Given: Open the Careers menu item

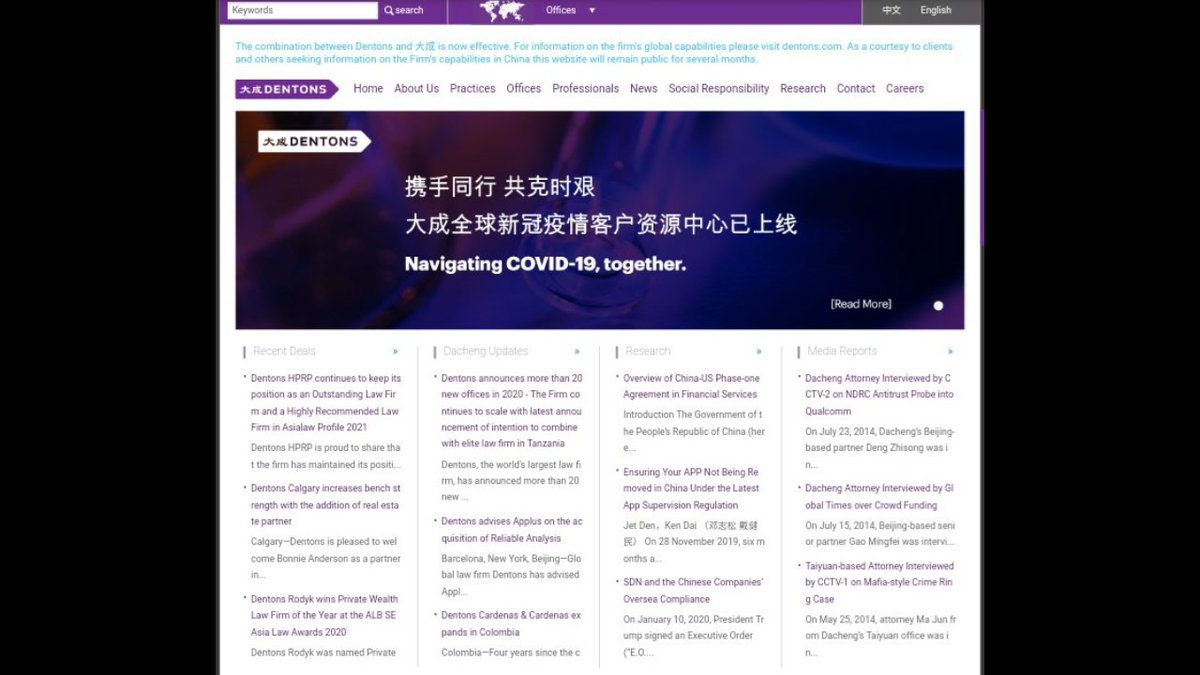Looking at the screenshot, I should tap(905, 89).
